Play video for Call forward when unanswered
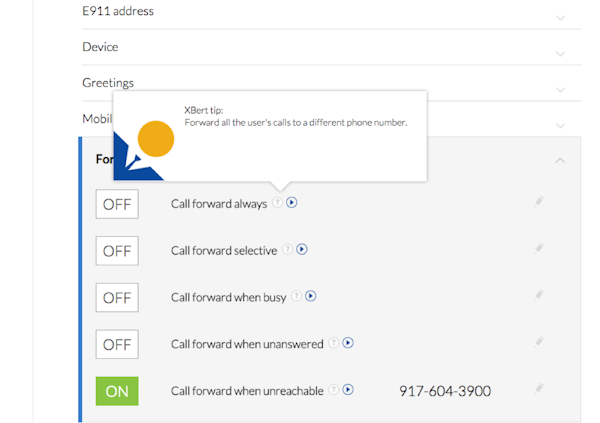Screen dimensions: 600x423 pyautogui.click(x=348, y=343)
